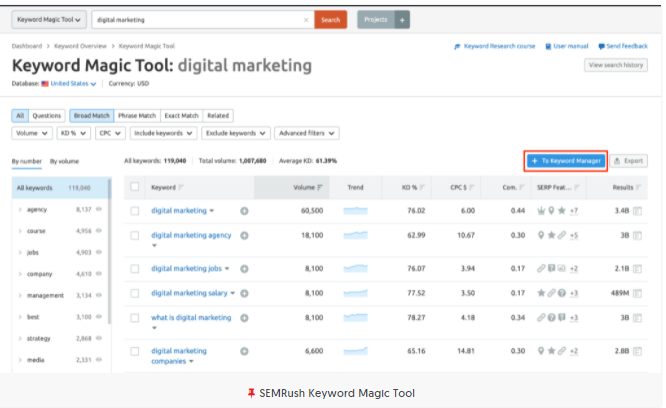Open the Send feedback link
666x408 pixels.
[x=623, y=46]
